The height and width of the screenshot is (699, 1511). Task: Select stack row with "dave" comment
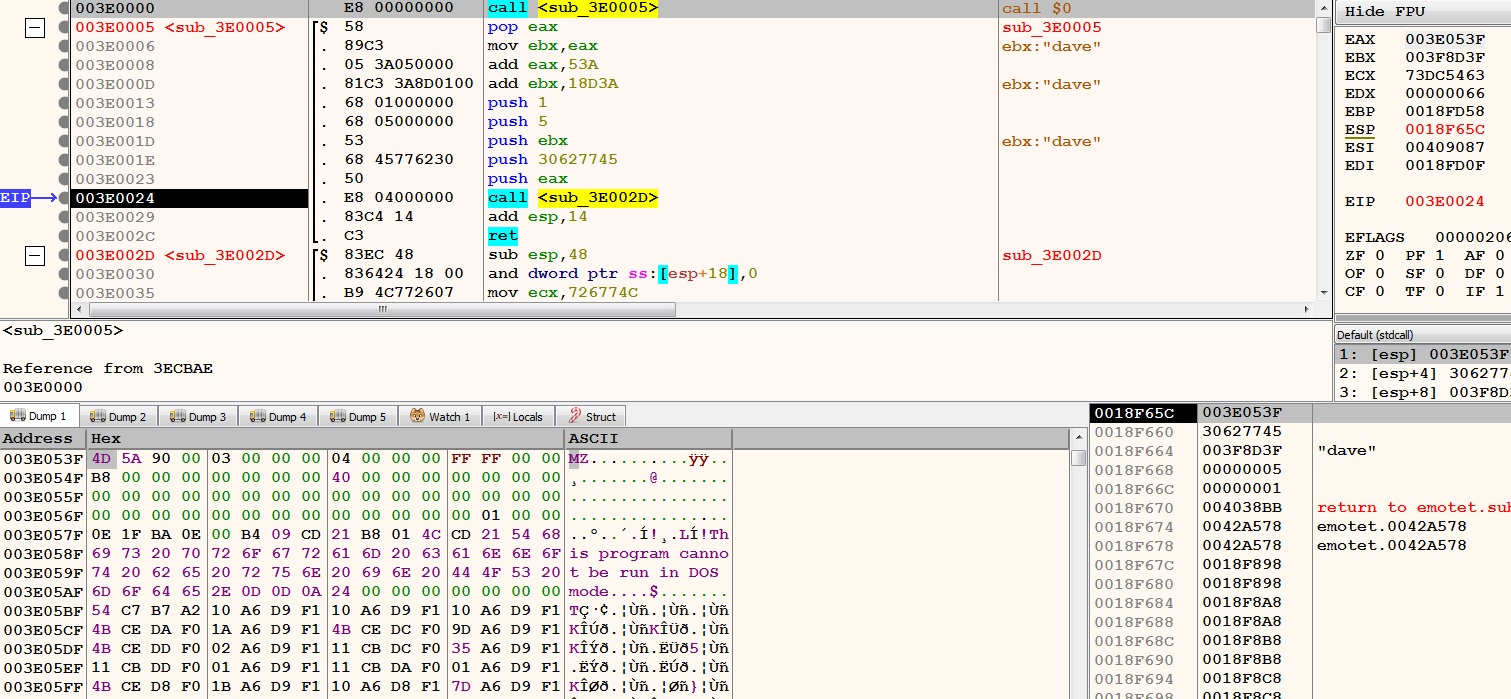point(1300,451)
